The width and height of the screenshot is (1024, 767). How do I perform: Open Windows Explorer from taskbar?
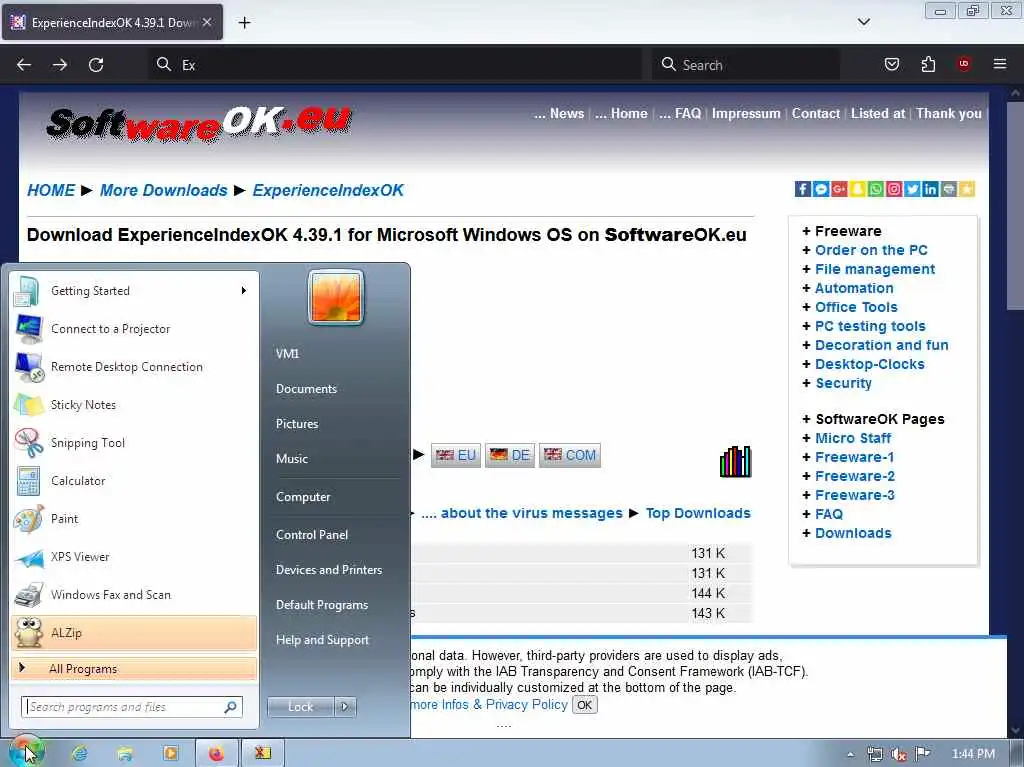pyautogui.click(x=125, y=753)
